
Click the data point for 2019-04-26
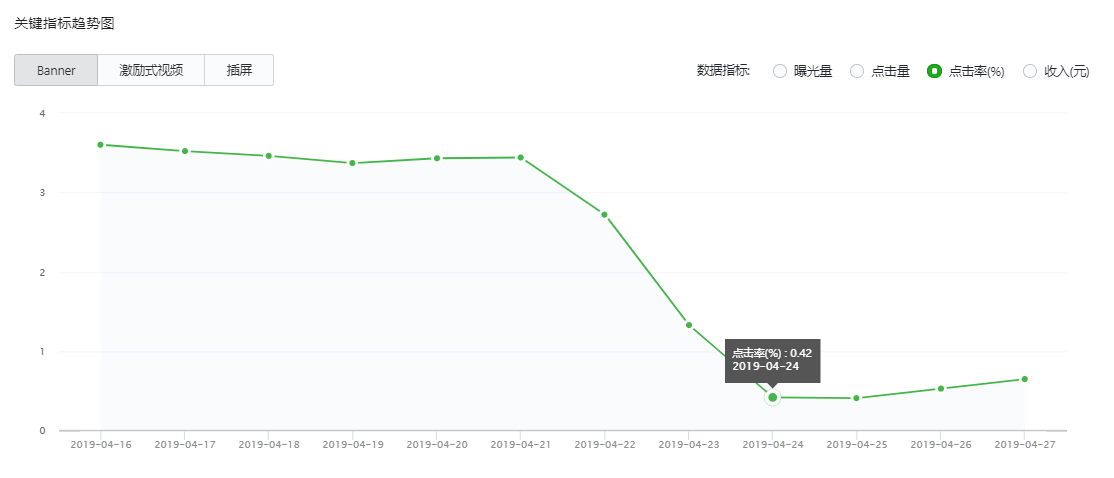(941, 389)
